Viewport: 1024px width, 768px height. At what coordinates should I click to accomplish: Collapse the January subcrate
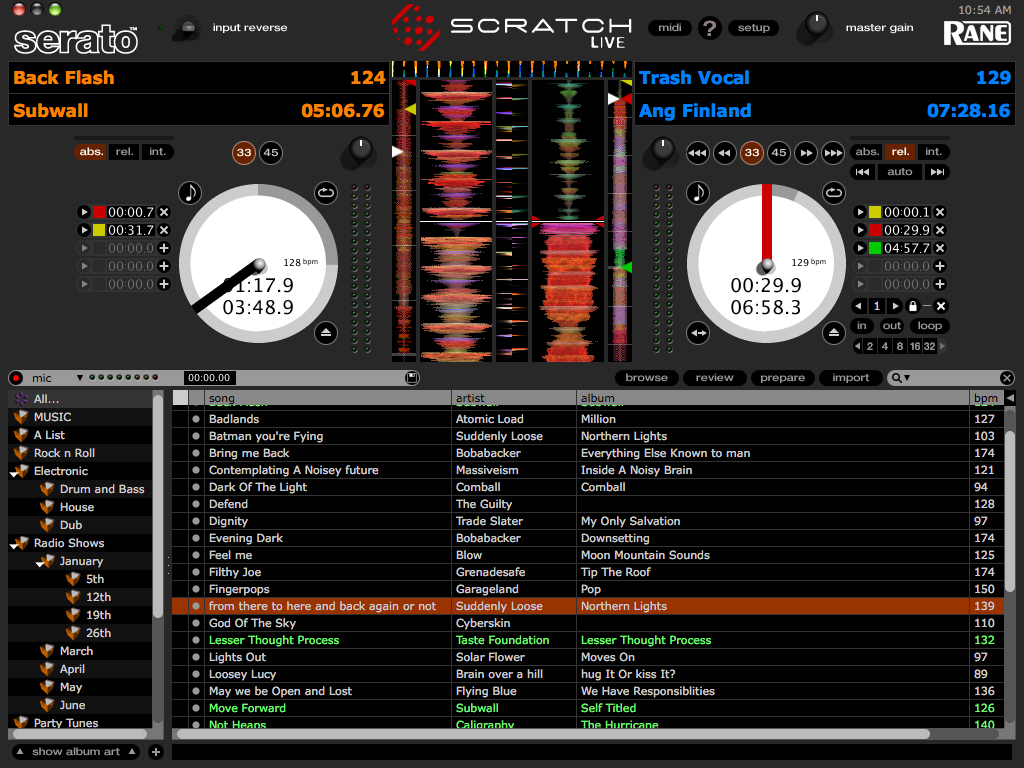click(x=40, y=564)
